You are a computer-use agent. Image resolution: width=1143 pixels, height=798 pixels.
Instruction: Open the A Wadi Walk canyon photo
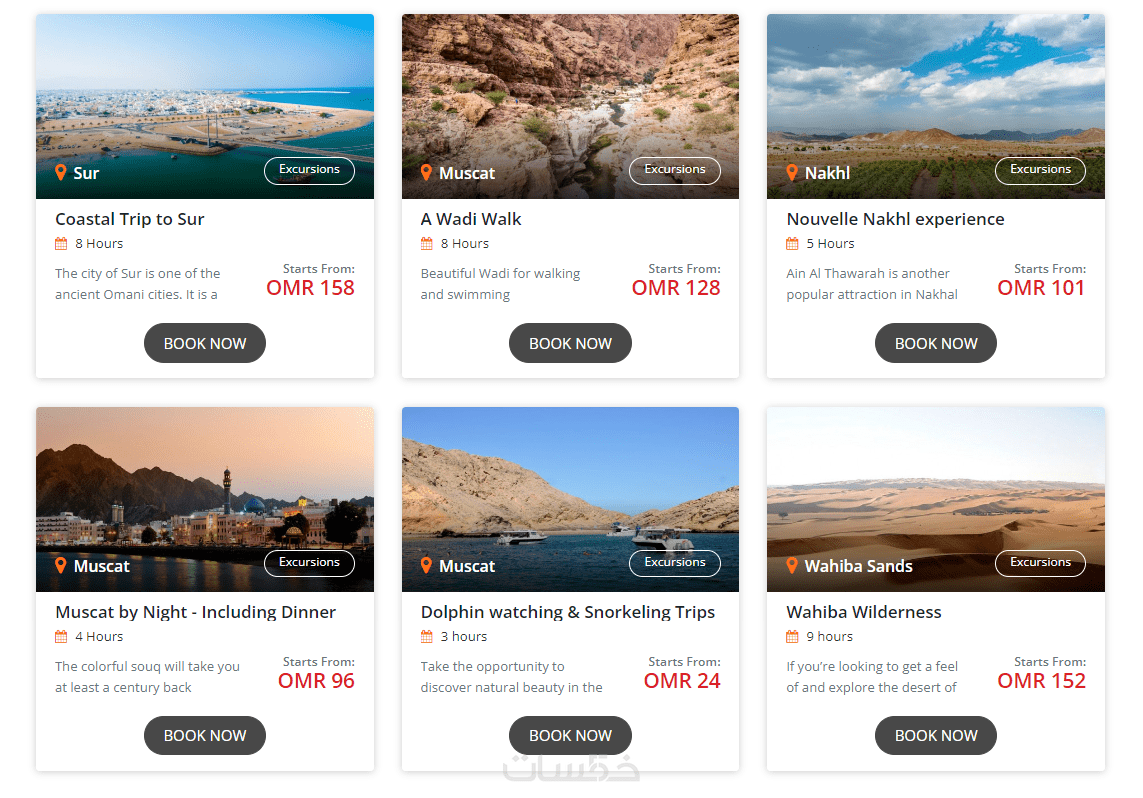point(570,90)
